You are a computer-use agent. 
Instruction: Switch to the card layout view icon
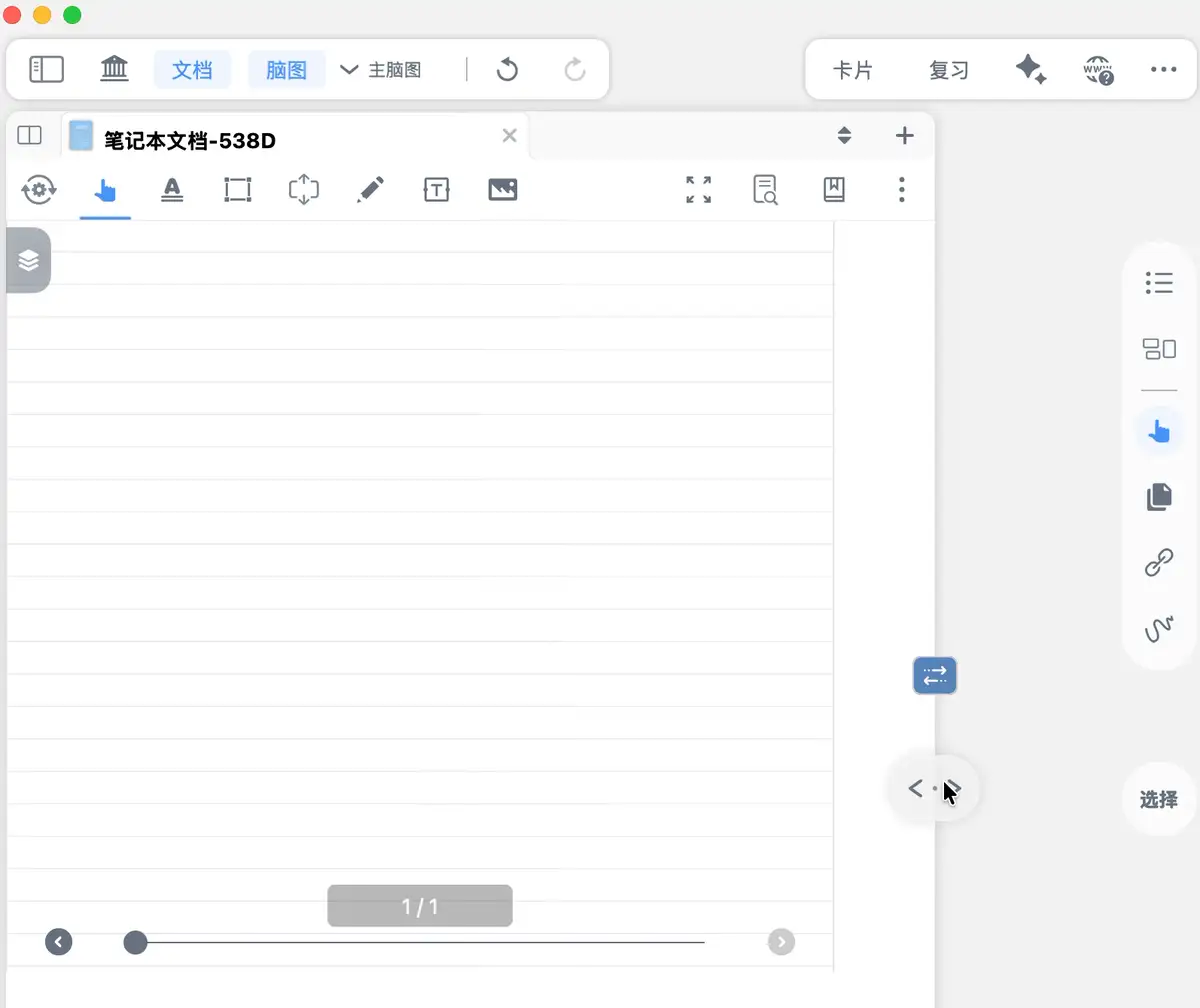pyautogui.click(x=1159, y=349)
